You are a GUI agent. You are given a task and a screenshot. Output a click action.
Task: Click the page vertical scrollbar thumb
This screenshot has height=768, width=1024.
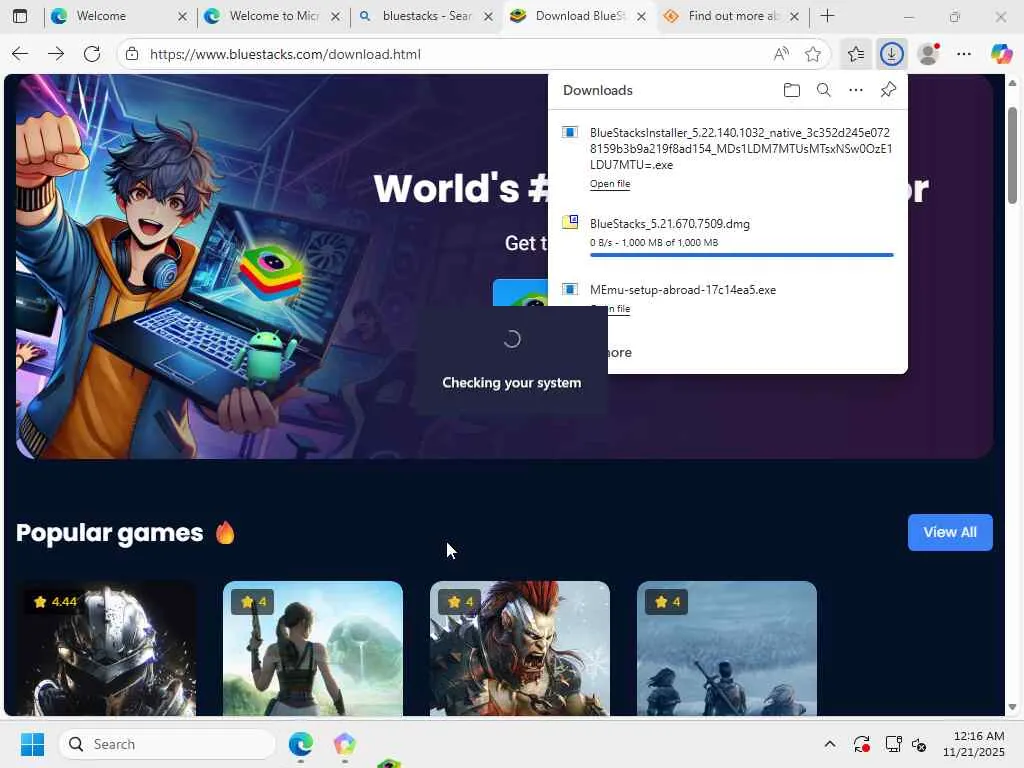[1012, 155]
